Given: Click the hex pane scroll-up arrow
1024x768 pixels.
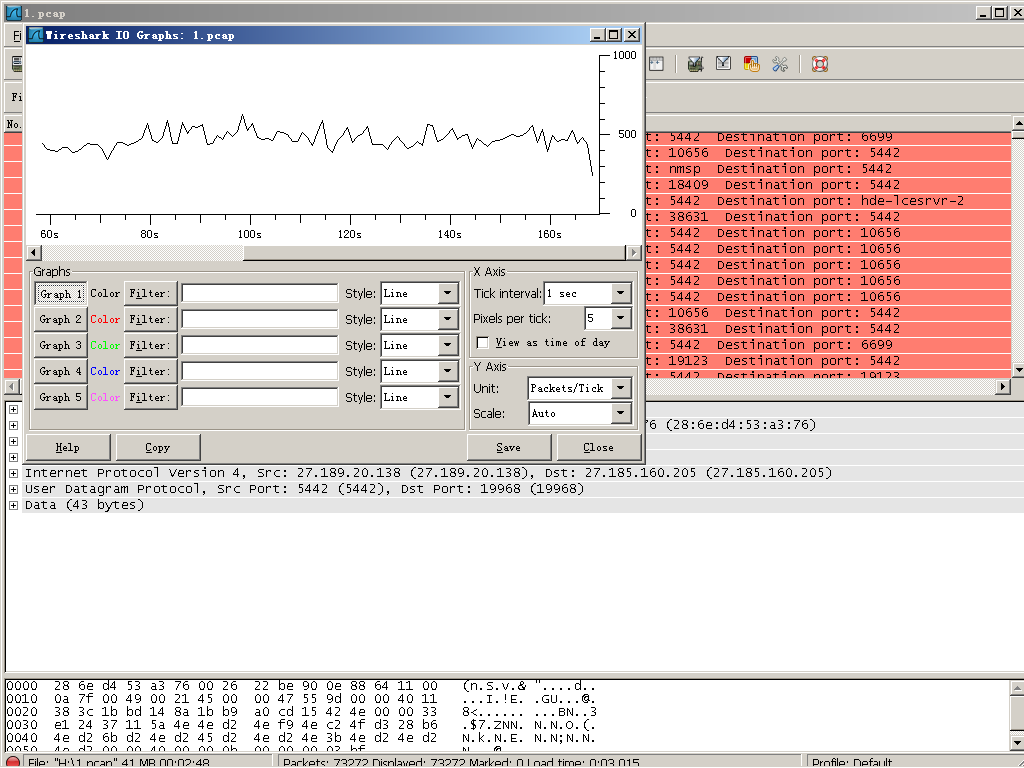Looking at the screenshot, I should 1017,688.
